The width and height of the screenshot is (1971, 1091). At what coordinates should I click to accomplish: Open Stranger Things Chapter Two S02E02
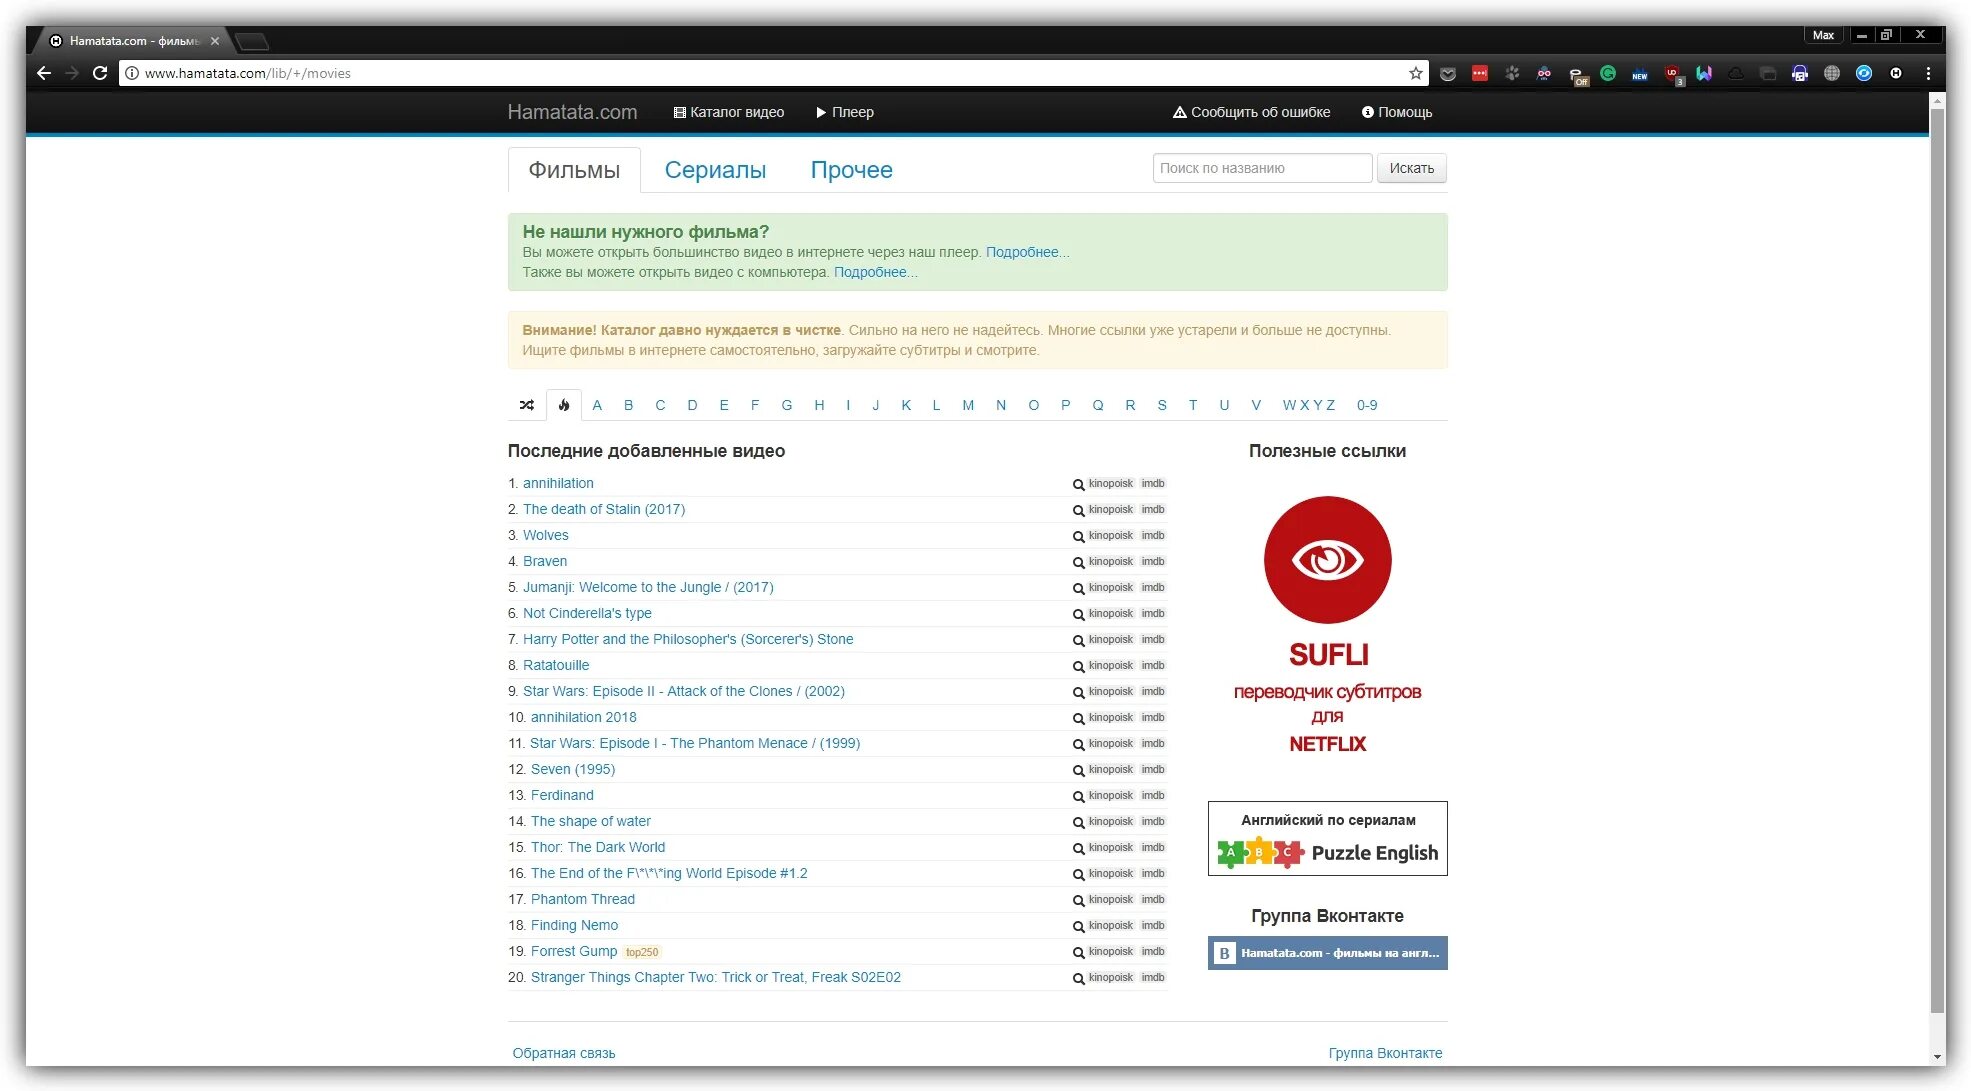716,977
